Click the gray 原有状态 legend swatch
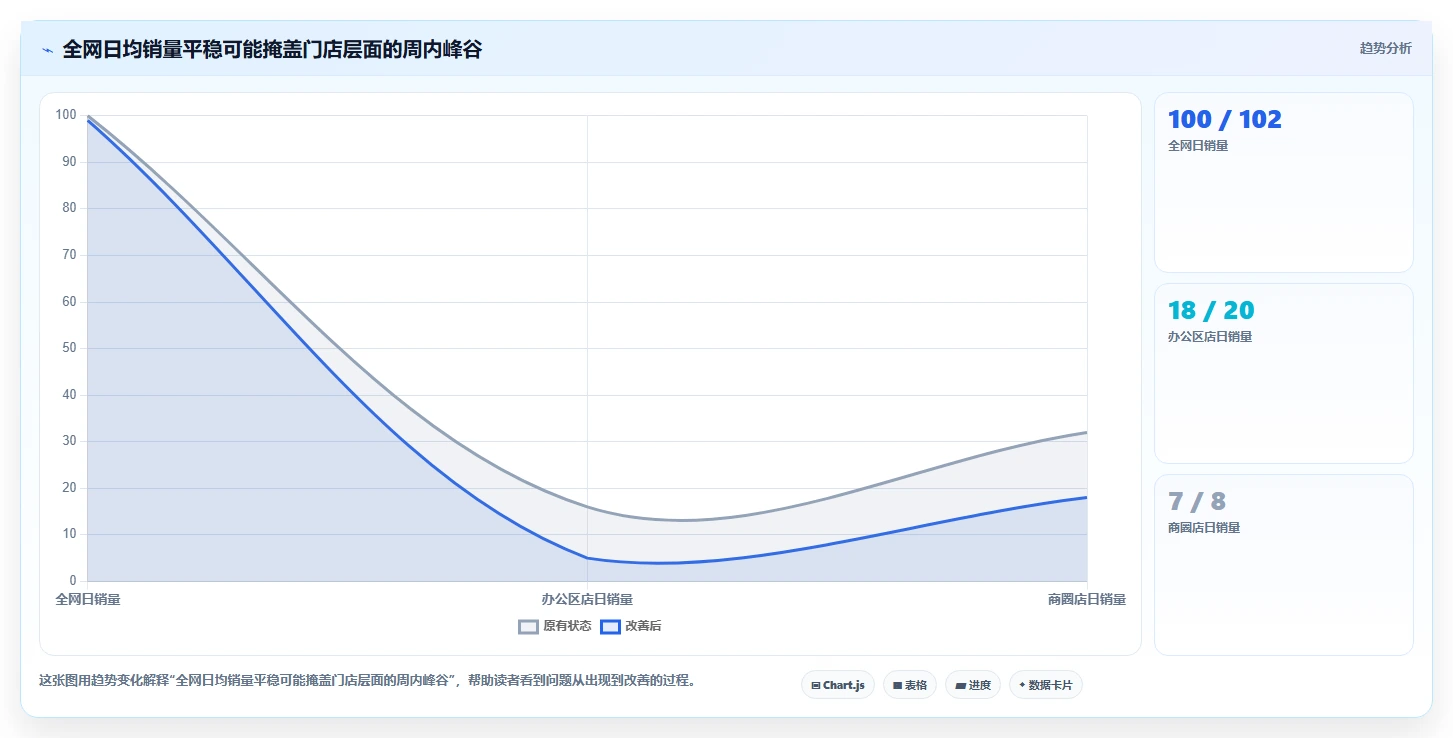The width and height of the screenshot is (1453, 738). click(x=528, y=627)
